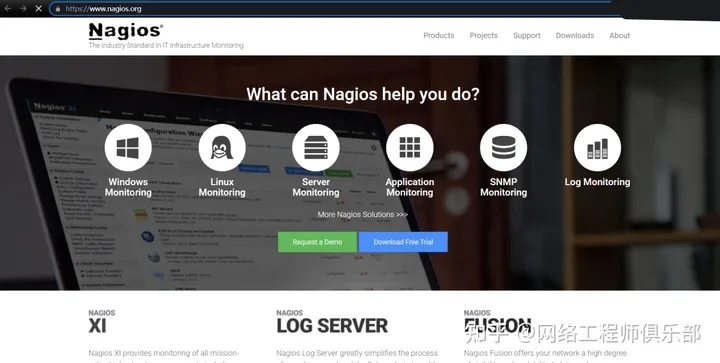Click the padlock icon in address bar
Image resolution: width=720 pixels, height=363 pixels.
pos(58,9)
